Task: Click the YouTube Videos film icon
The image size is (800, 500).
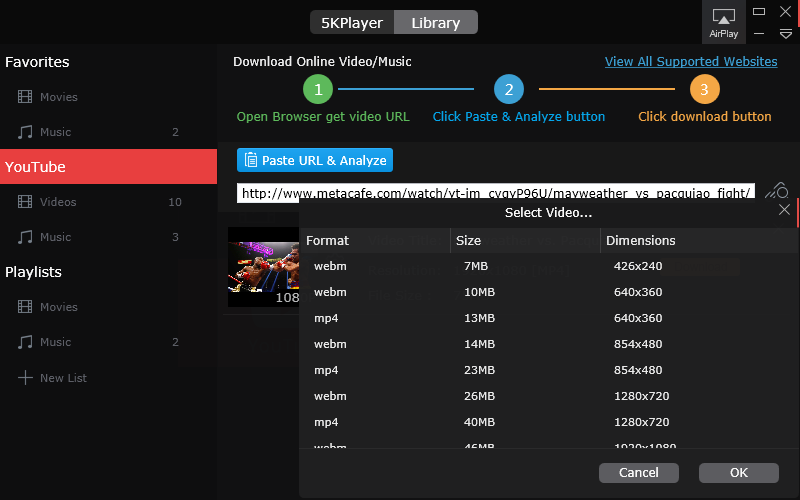Action: pyautogui.click(x=25, y=202)
